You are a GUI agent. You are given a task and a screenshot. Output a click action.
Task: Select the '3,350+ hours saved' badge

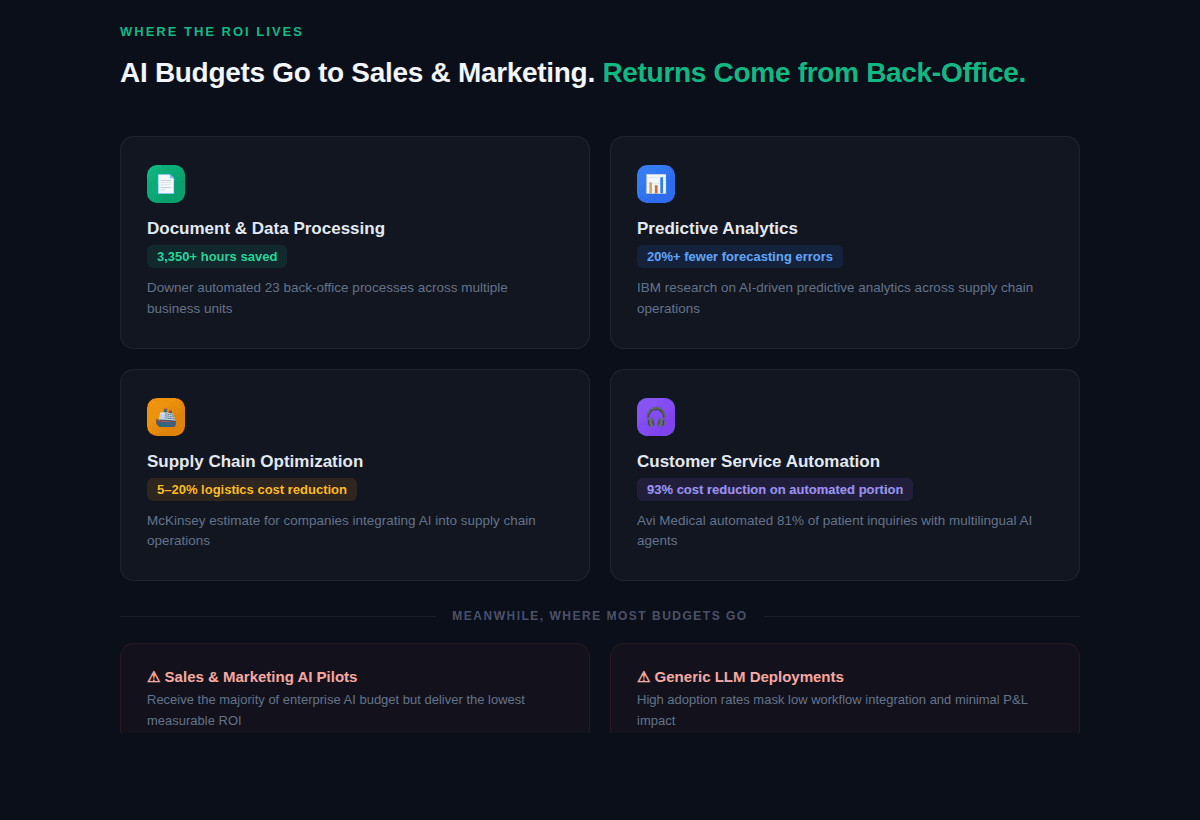tap(217, 257)
